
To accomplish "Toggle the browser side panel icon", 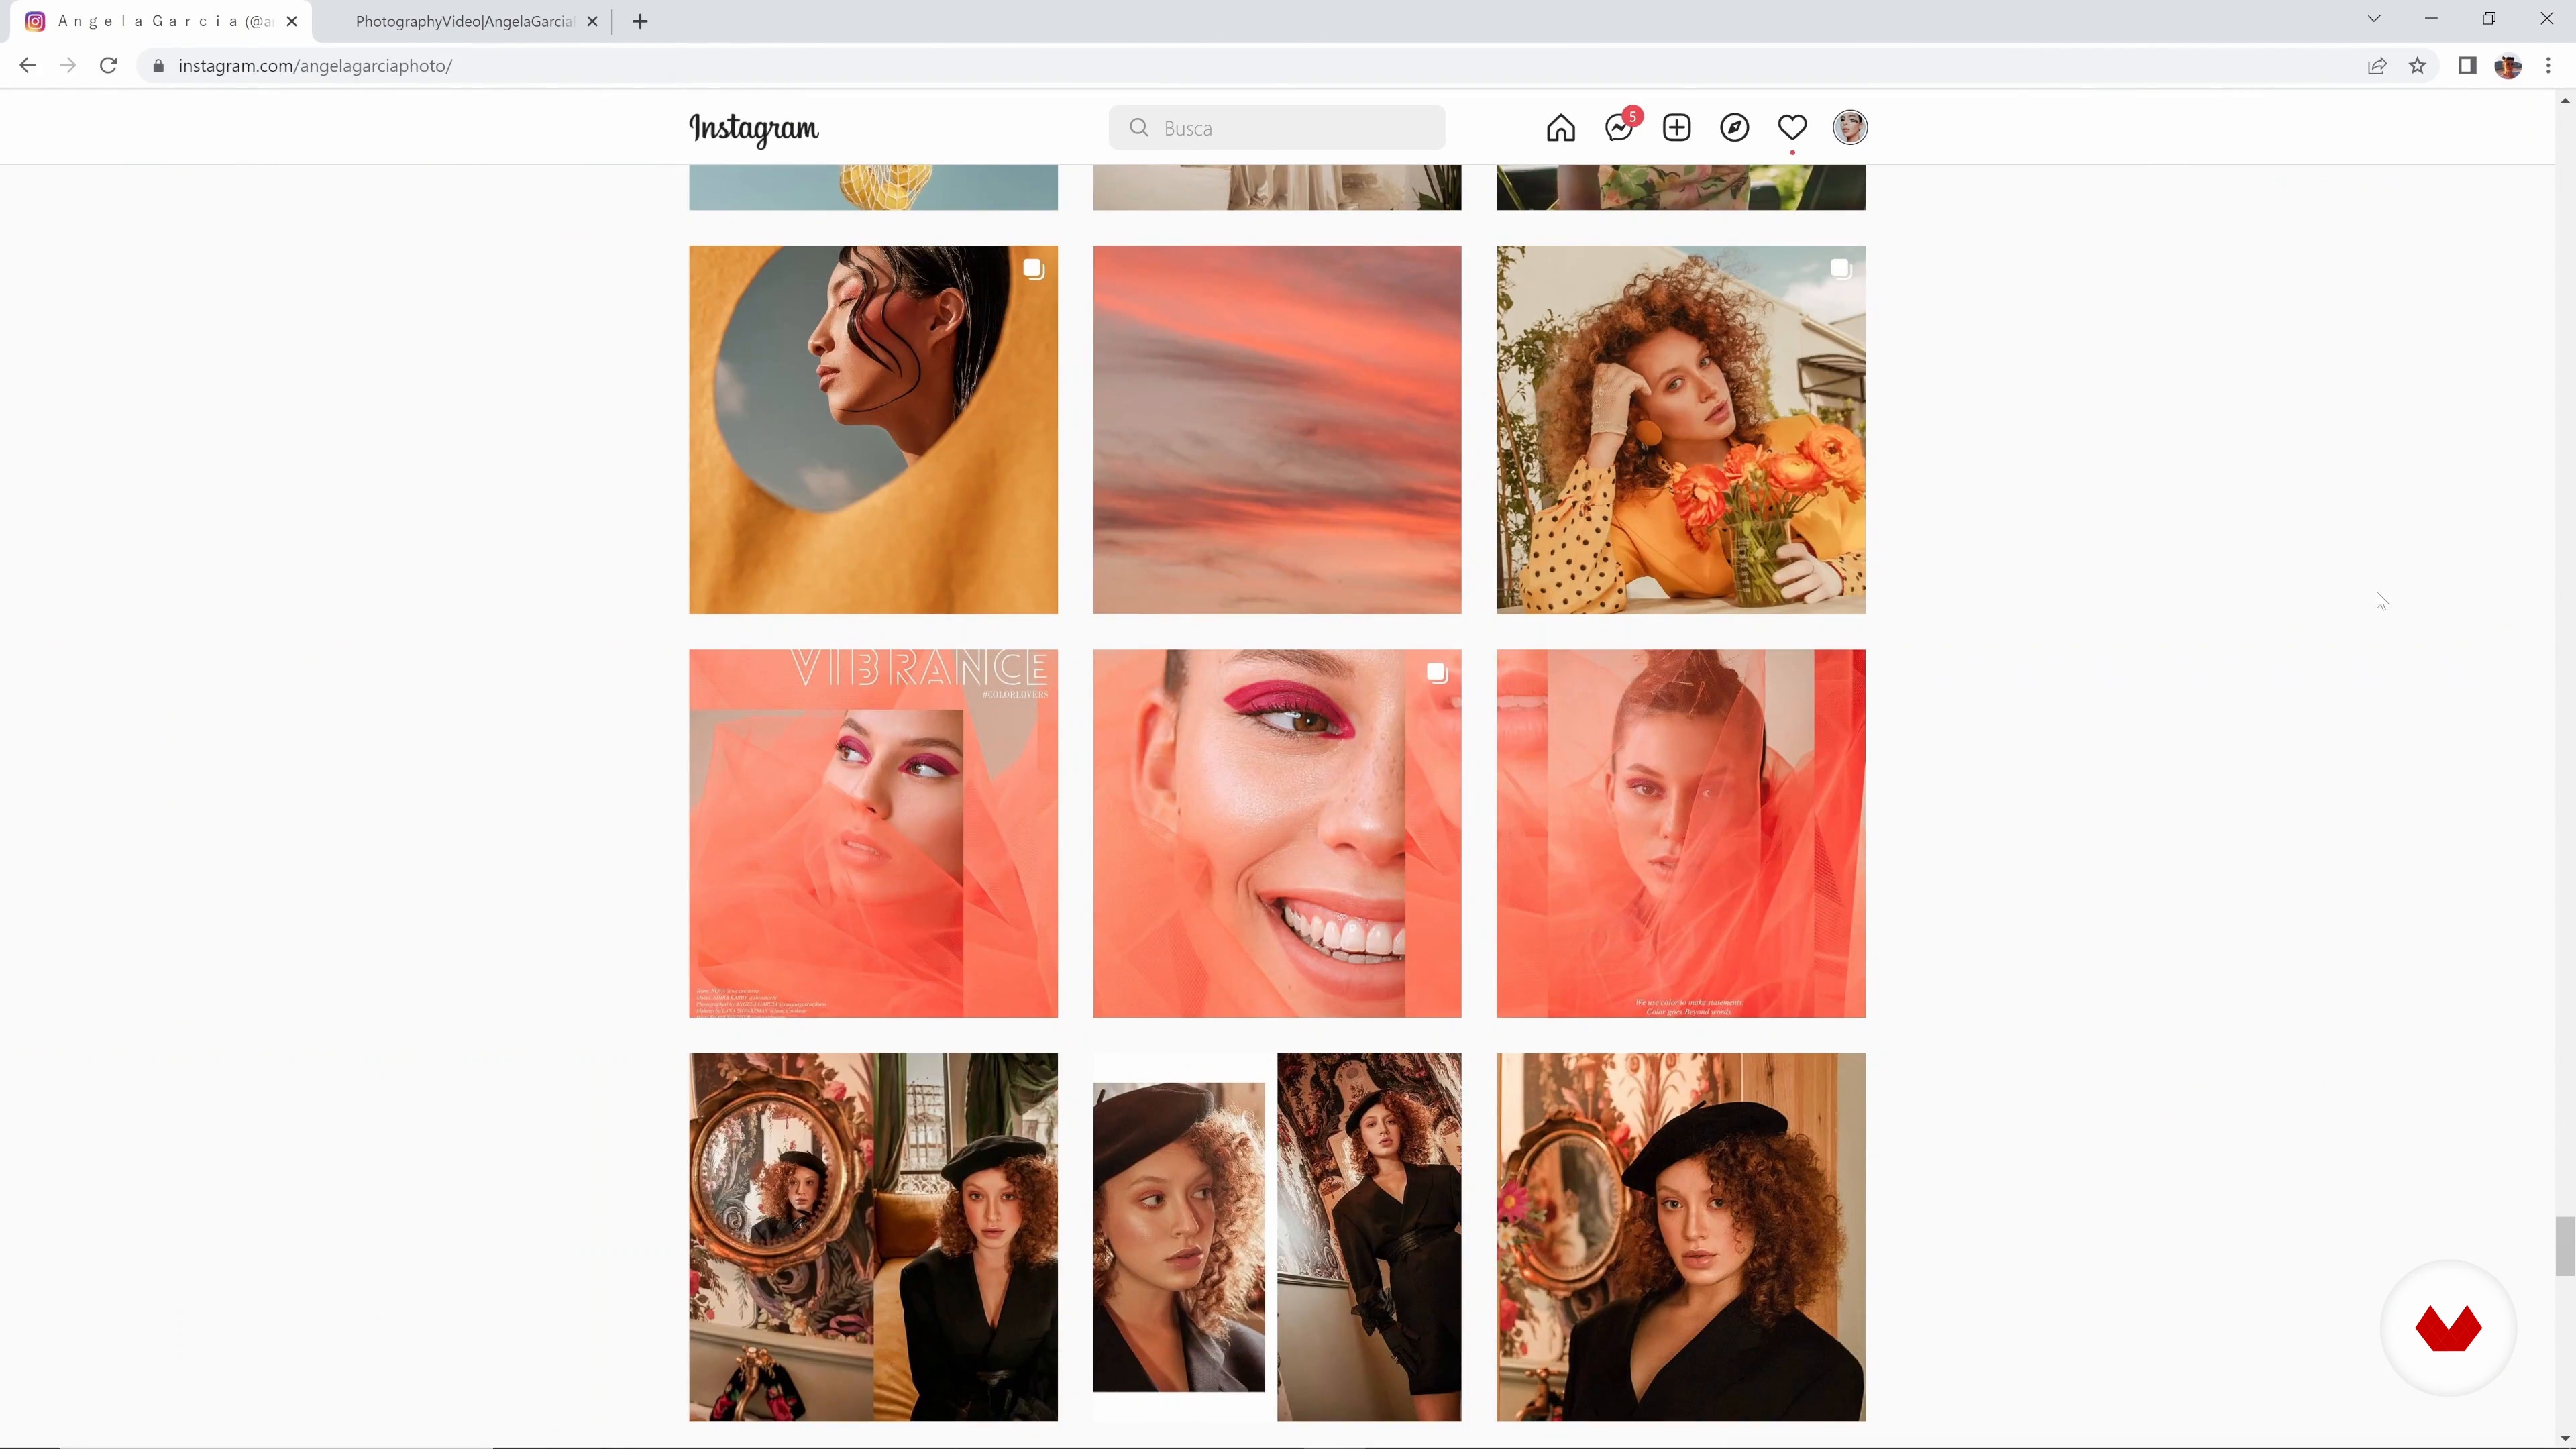I will click(x=2467, y=66).
